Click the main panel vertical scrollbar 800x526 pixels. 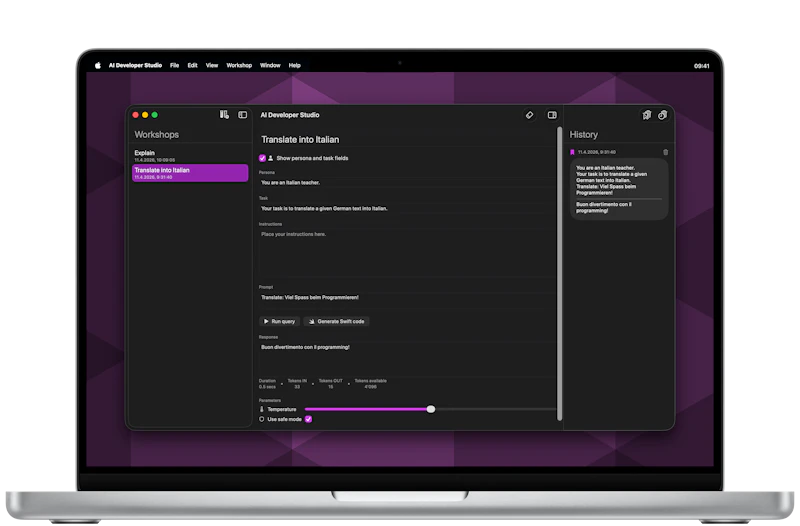[x=559, y=273]
